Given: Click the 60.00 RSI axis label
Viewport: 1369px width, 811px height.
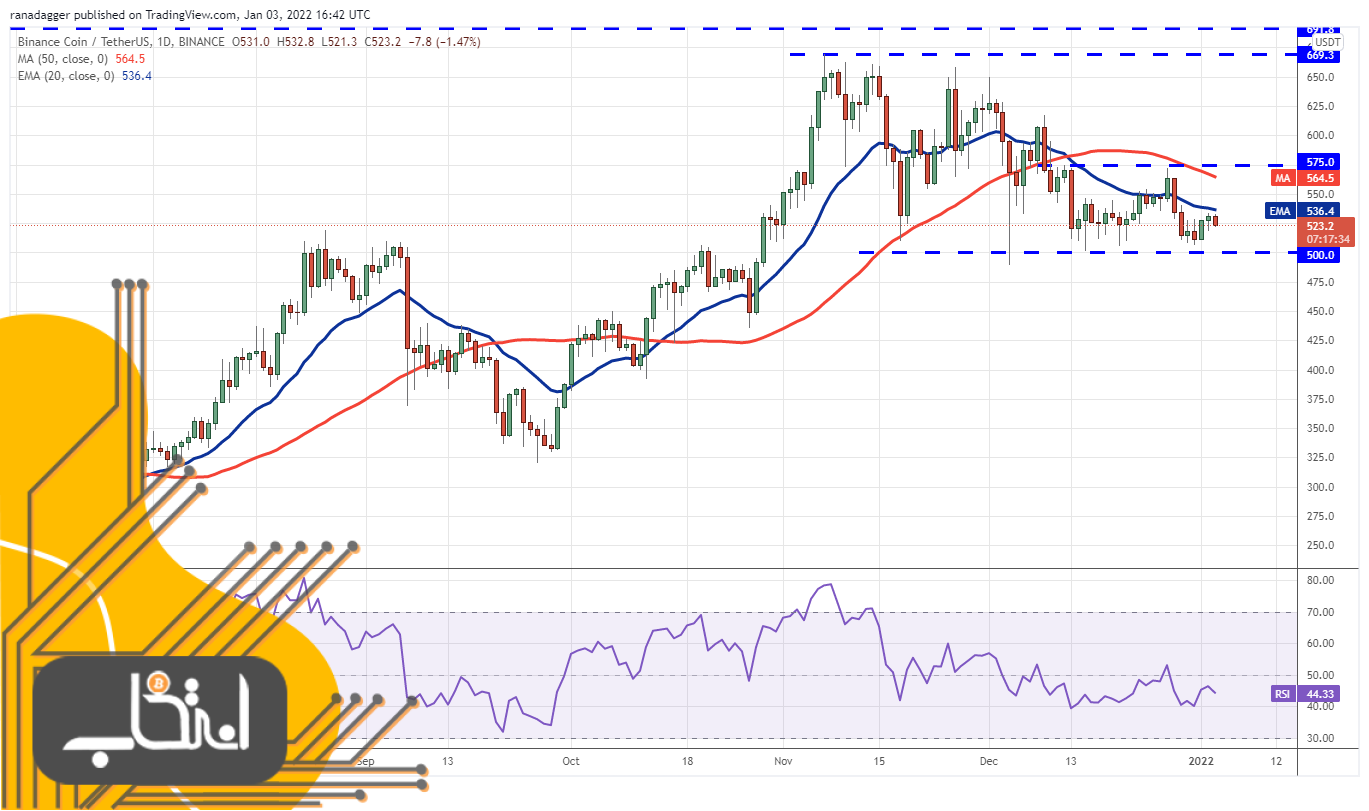Looking at the screenshot, I should [1320, 644].
